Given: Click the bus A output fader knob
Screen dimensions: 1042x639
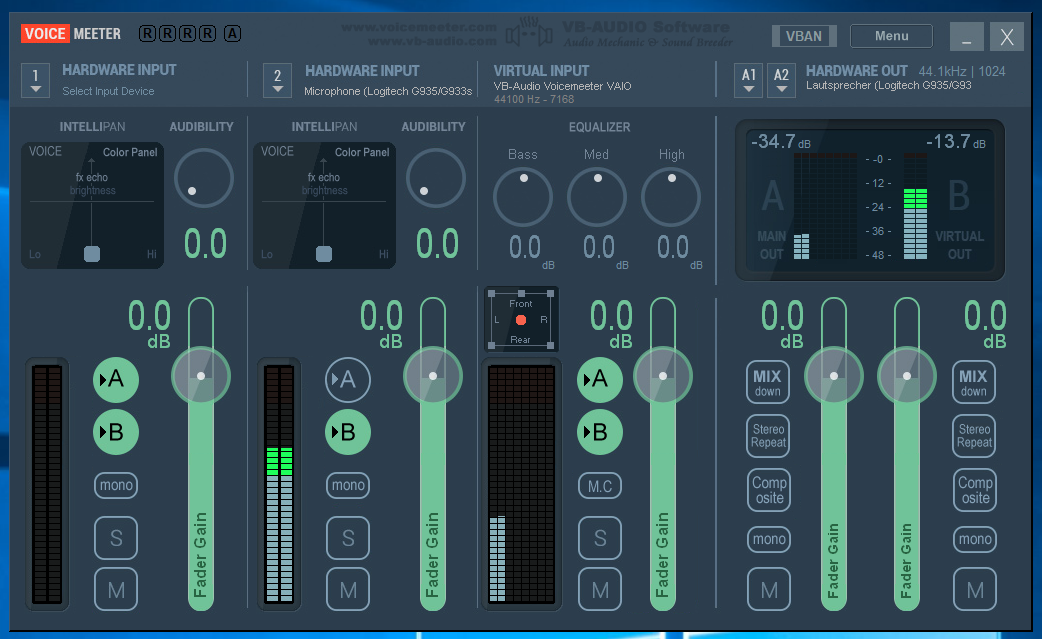Looking at the screenshot, I should tap(833, 376).
